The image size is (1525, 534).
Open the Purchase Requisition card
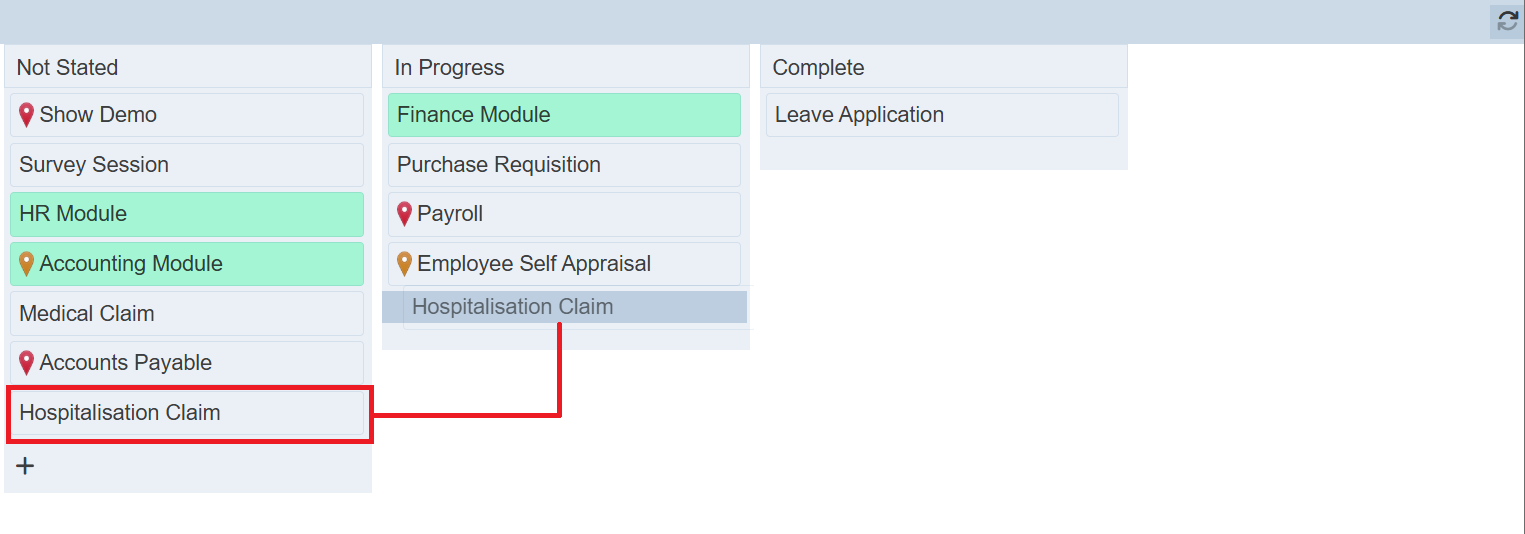click(499, 165)
